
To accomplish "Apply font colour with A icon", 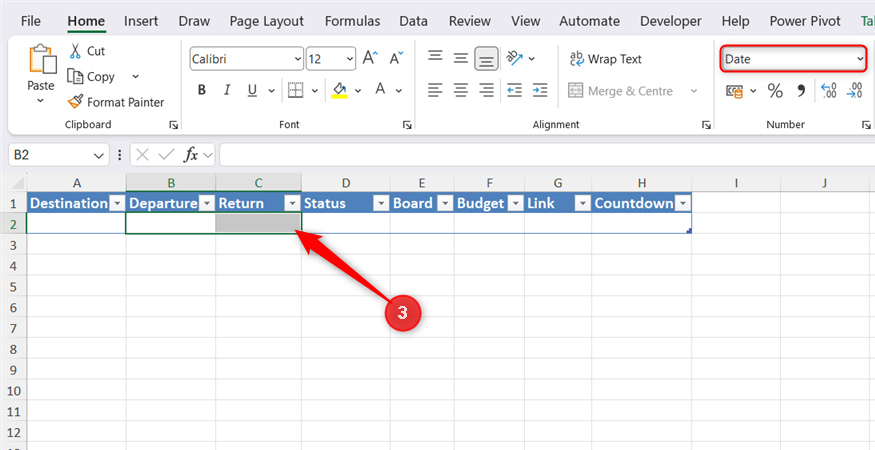I will pyautogui.click(x=381, y=89).
